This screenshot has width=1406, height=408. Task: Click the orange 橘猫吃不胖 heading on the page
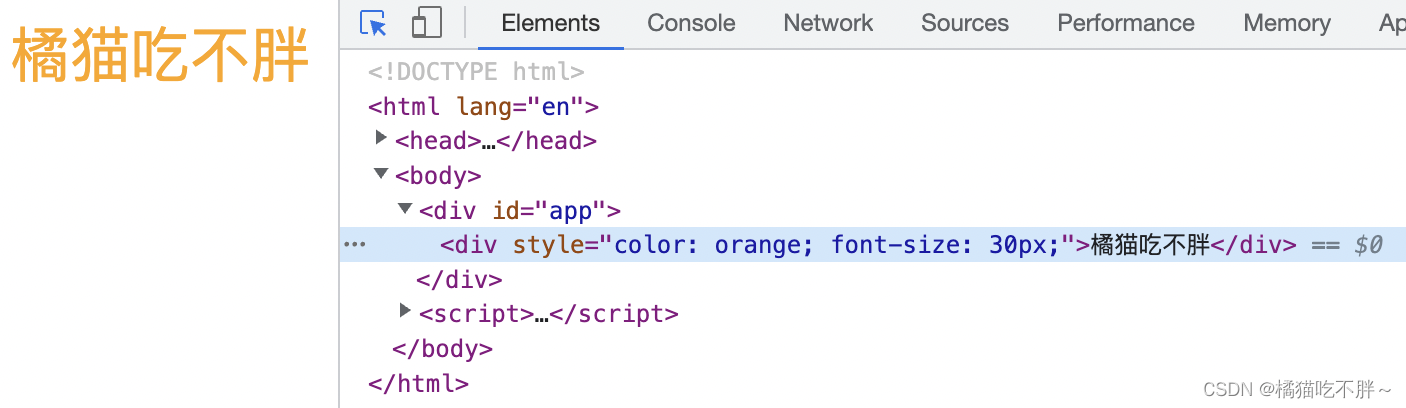[x=160, y=57]
